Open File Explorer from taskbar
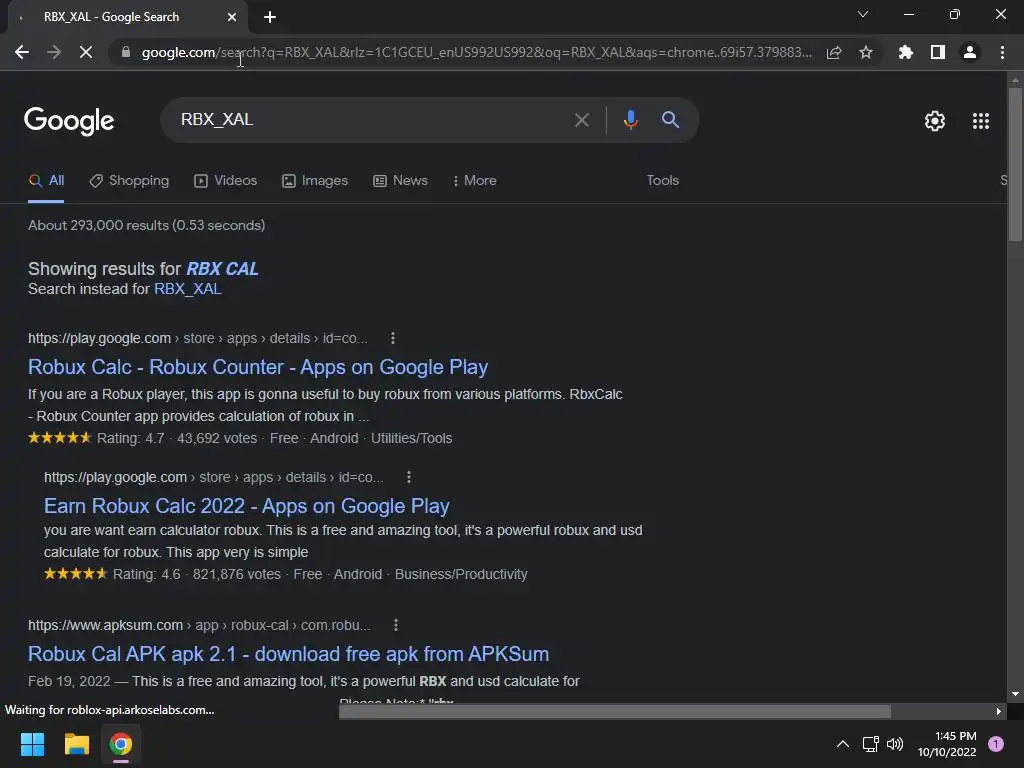 [x=76, y=744]
